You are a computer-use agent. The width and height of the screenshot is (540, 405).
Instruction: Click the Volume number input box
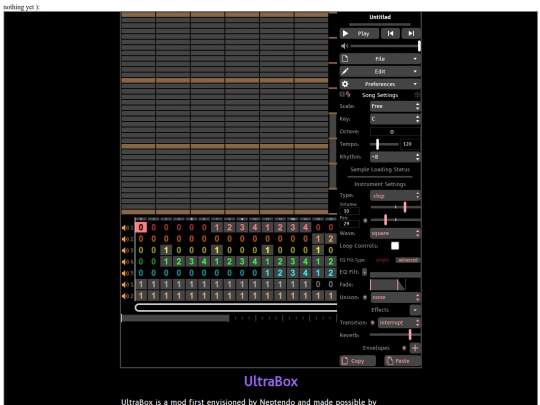tap(349, 211)
